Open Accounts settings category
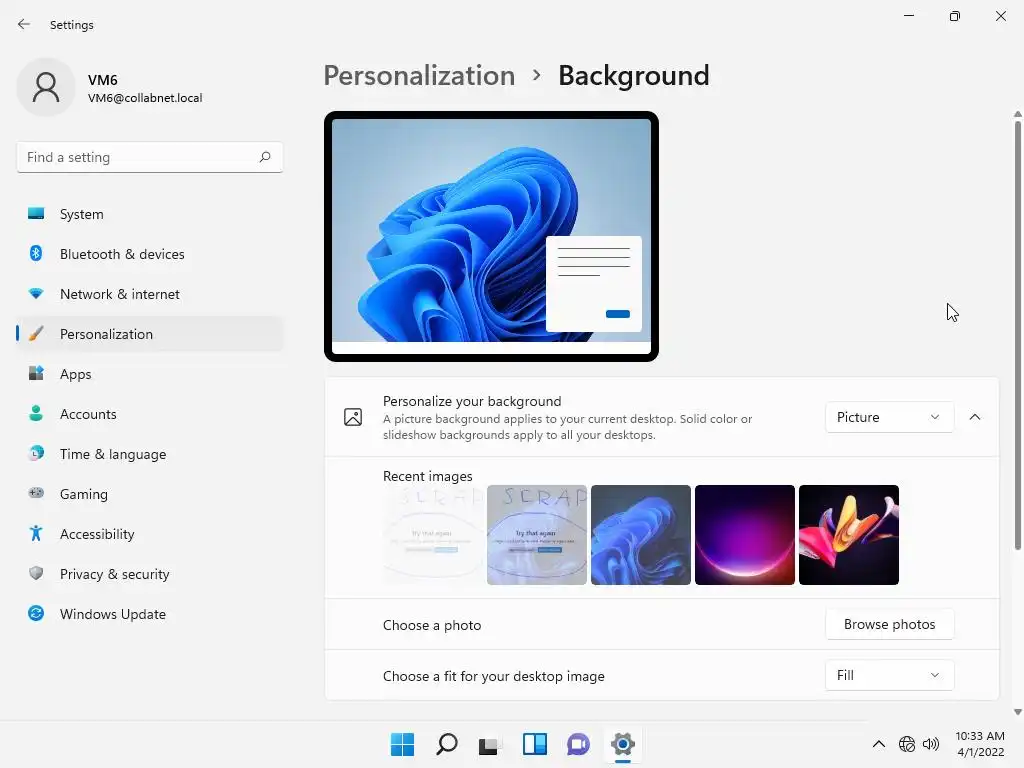 click(x=150, y=414)
